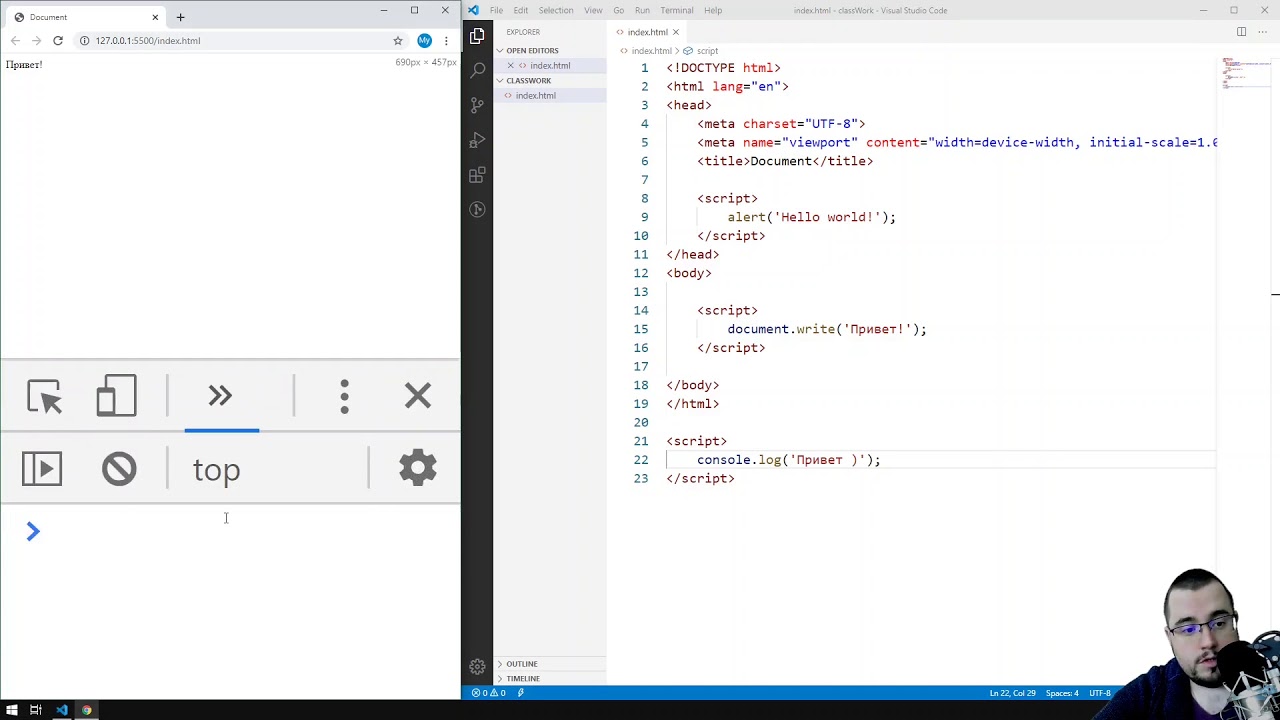
Task: Click Spaces: 4 indentation status
Action: click(x=1062, y=693)
